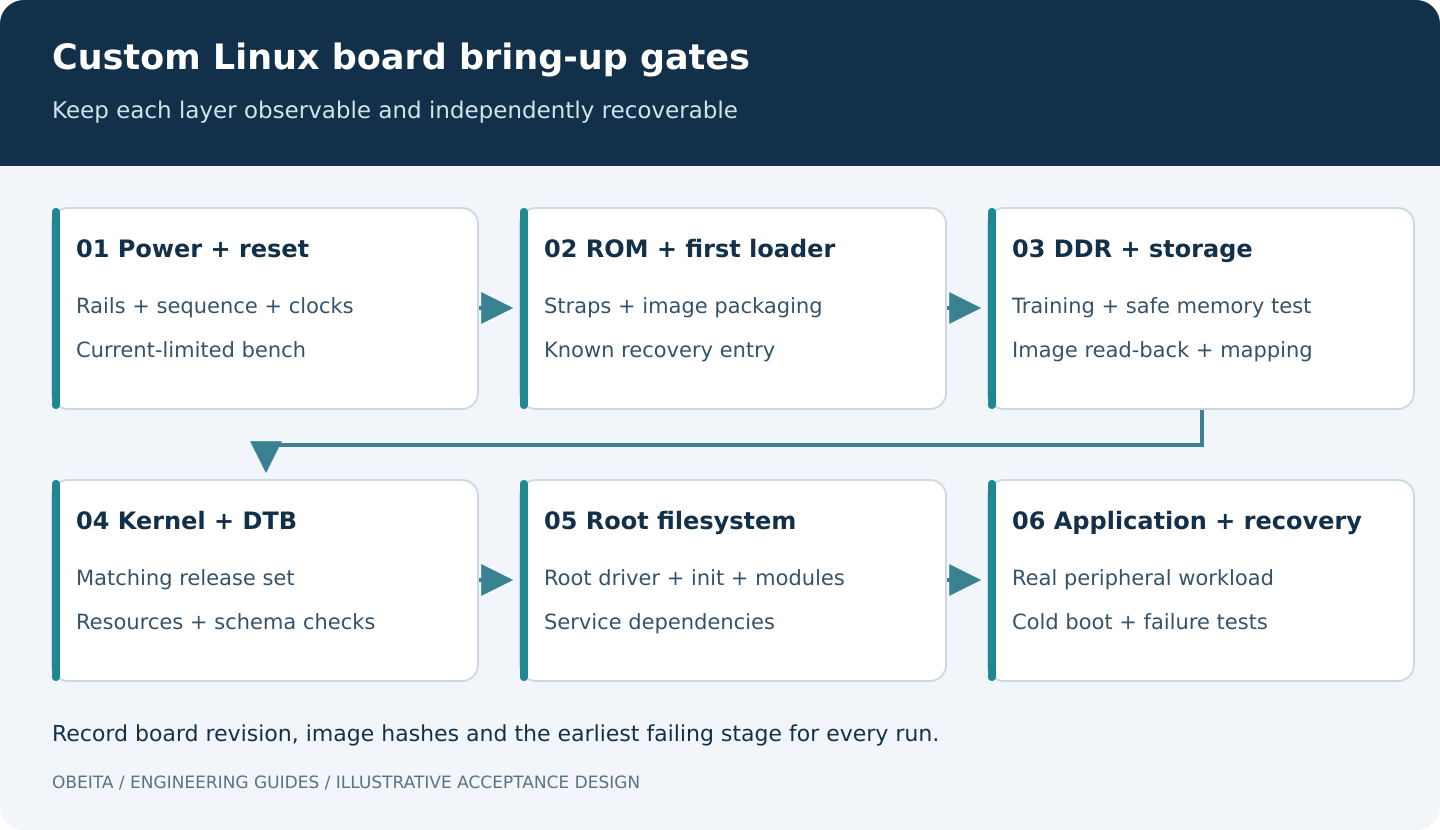Click 'Matching release set' line
Image resolution: width=1440 pixels, height=830 pixels.
coord(185,578)
